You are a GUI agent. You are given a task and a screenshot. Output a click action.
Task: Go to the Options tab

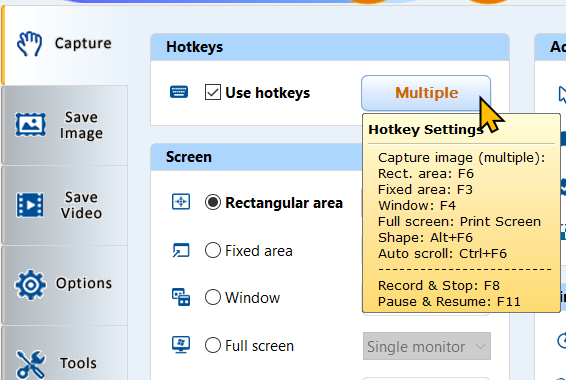tap(64, 285)
